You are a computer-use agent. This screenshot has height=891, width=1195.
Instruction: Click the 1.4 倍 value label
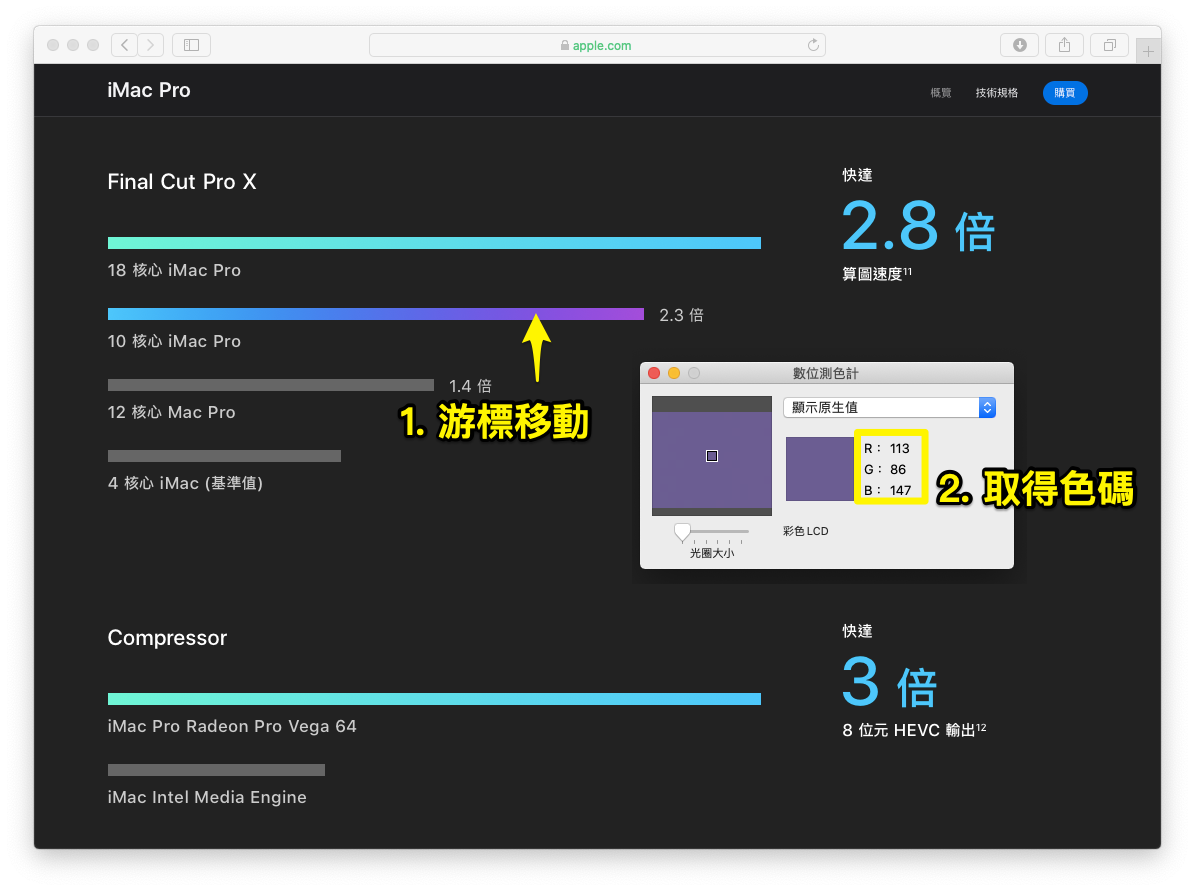tap(470, 386)
